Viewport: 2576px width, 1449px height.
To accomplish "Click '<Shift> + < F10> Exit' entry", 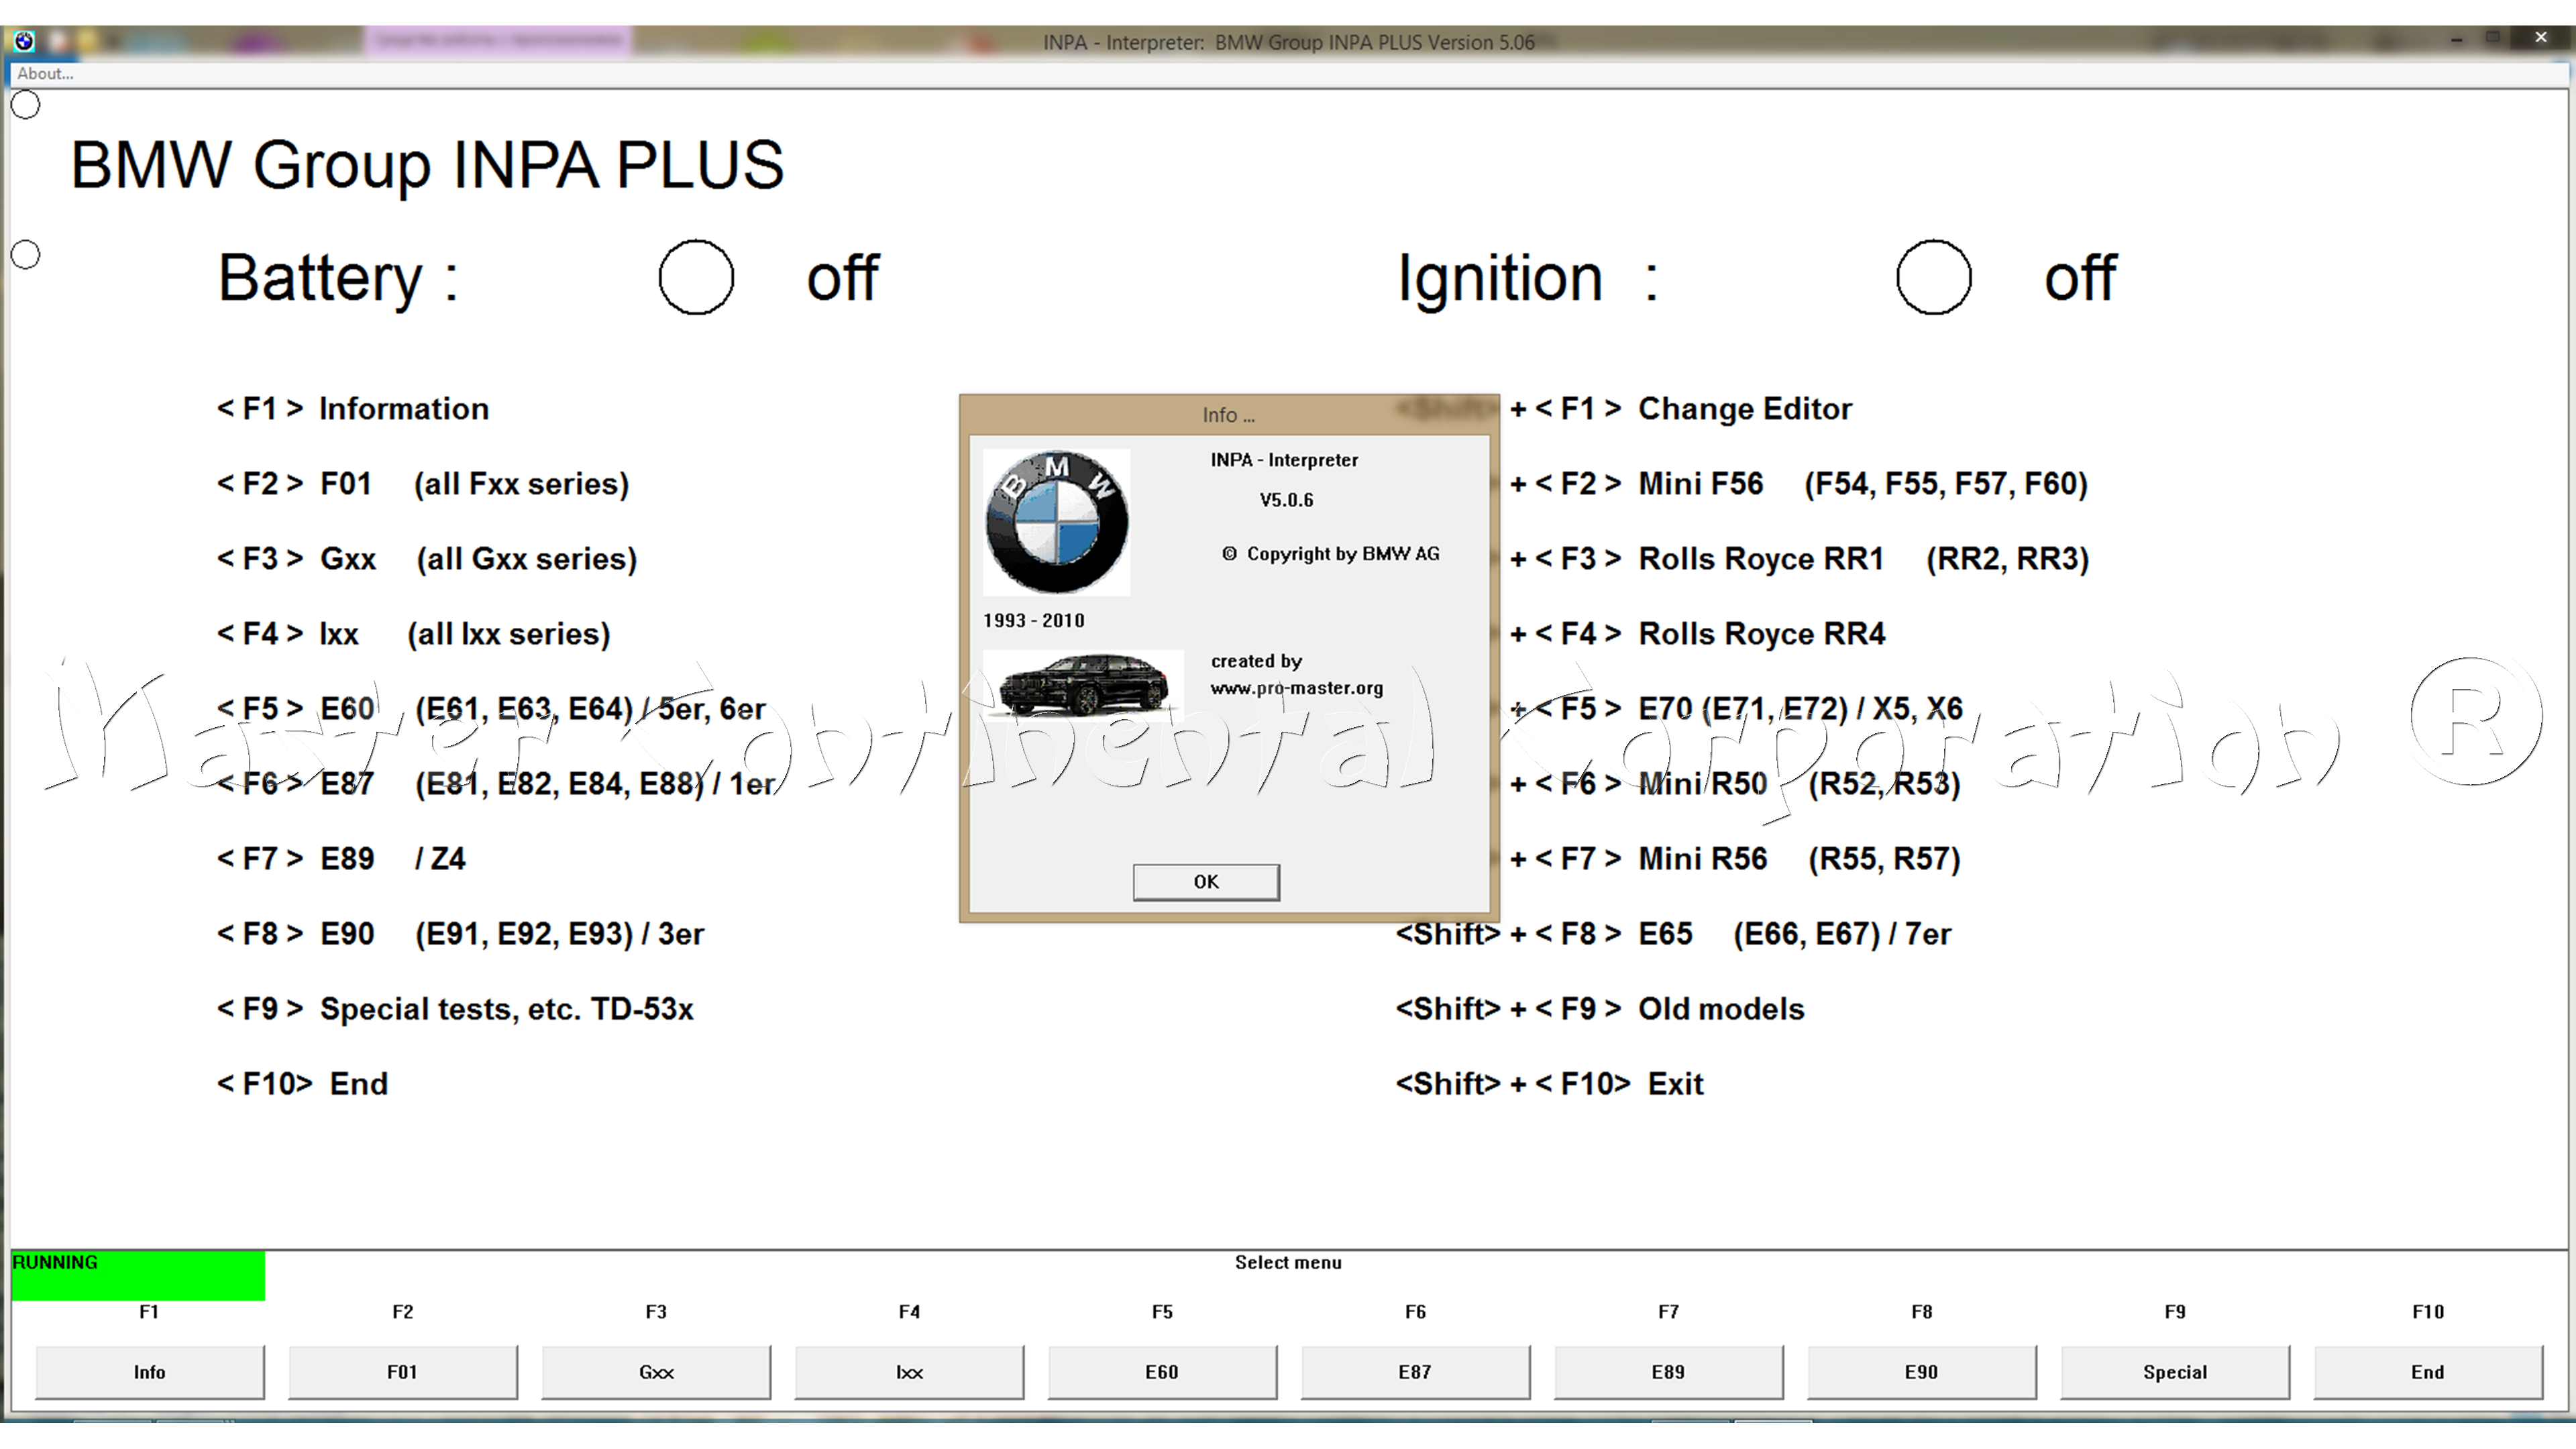I will coord(1549,1084).
